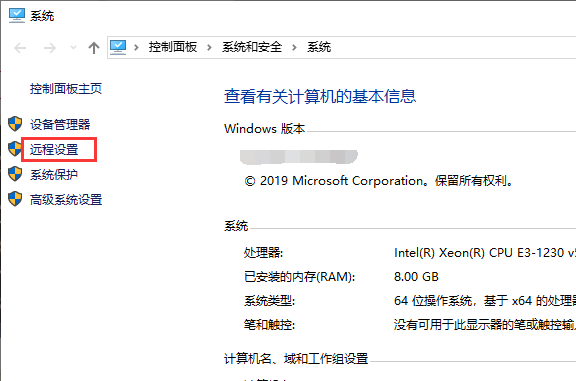Image resolution: width=576 pixels, height=381 pixels.
Task: Select 系统和安全 in the address breadcrumb
Action: 252,47
